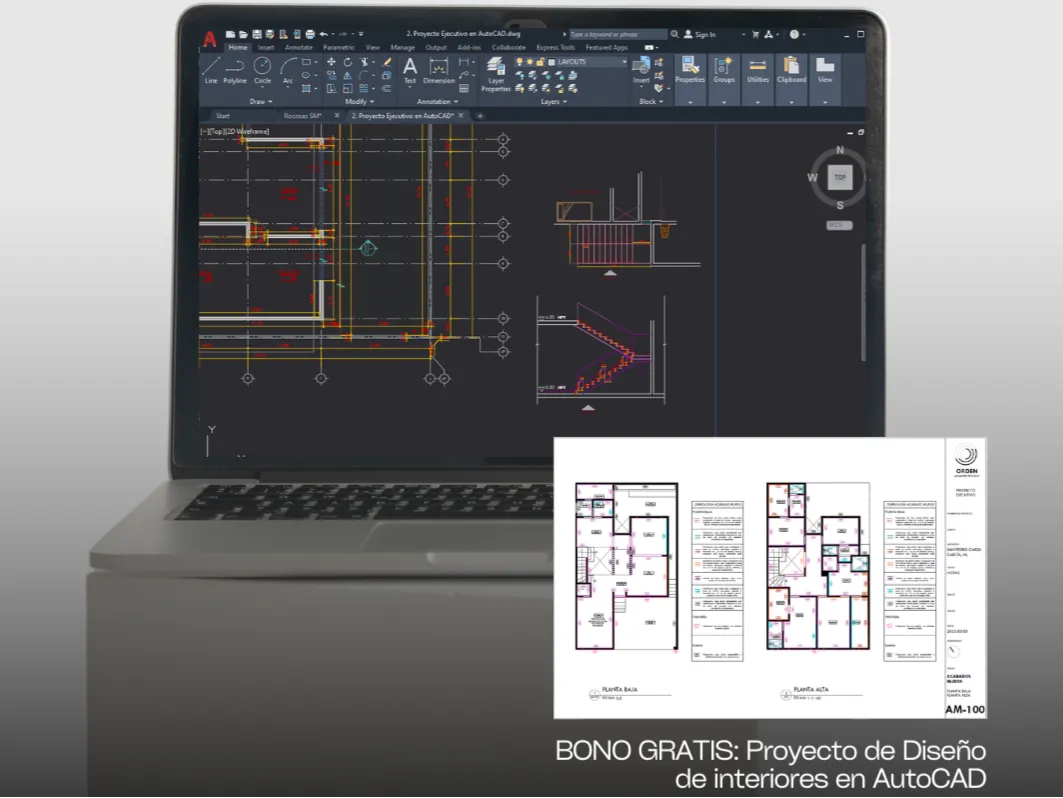Viewport: 1063px width, 798px height.
Task: Select the Arc tool
Action: pos(288,71)
